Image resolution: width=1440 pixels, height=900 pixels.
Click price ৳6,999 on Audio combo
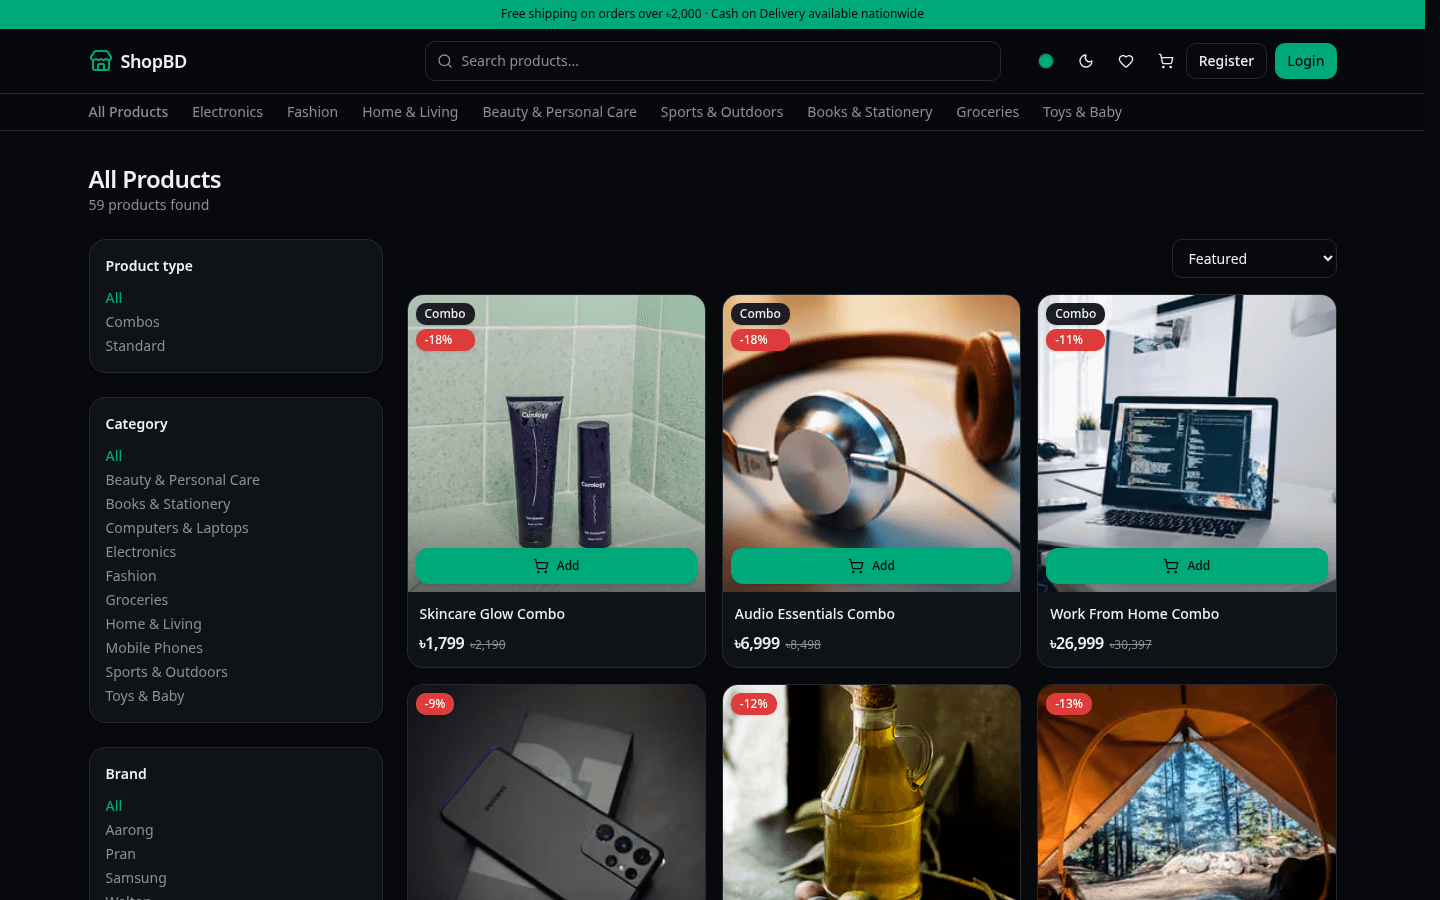click(x=757, y=644)
